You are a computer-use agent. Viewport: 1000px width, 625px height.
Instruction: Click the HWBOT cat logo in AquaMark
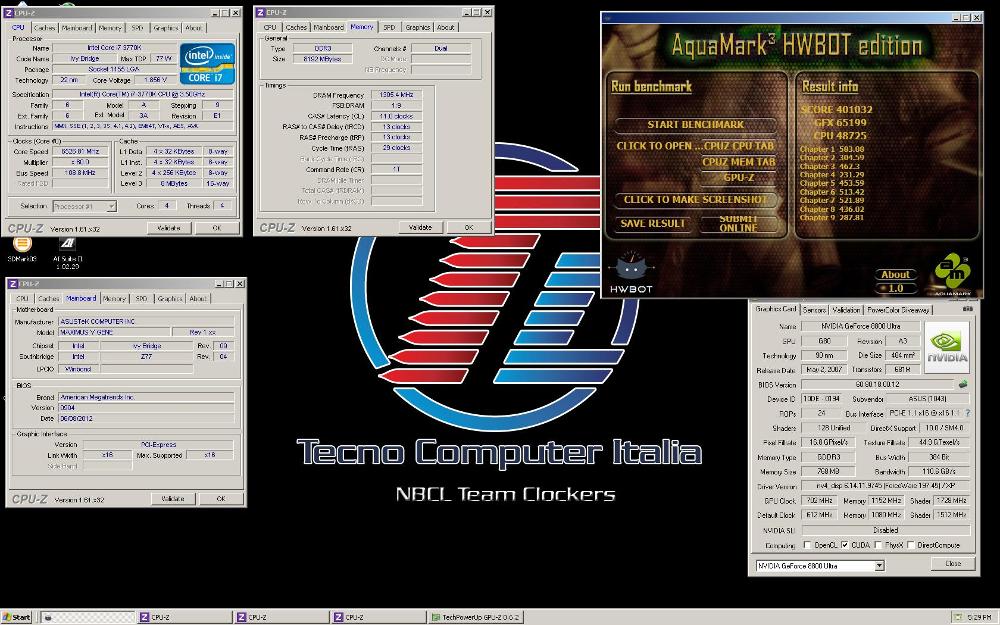(x=631, y=272)
